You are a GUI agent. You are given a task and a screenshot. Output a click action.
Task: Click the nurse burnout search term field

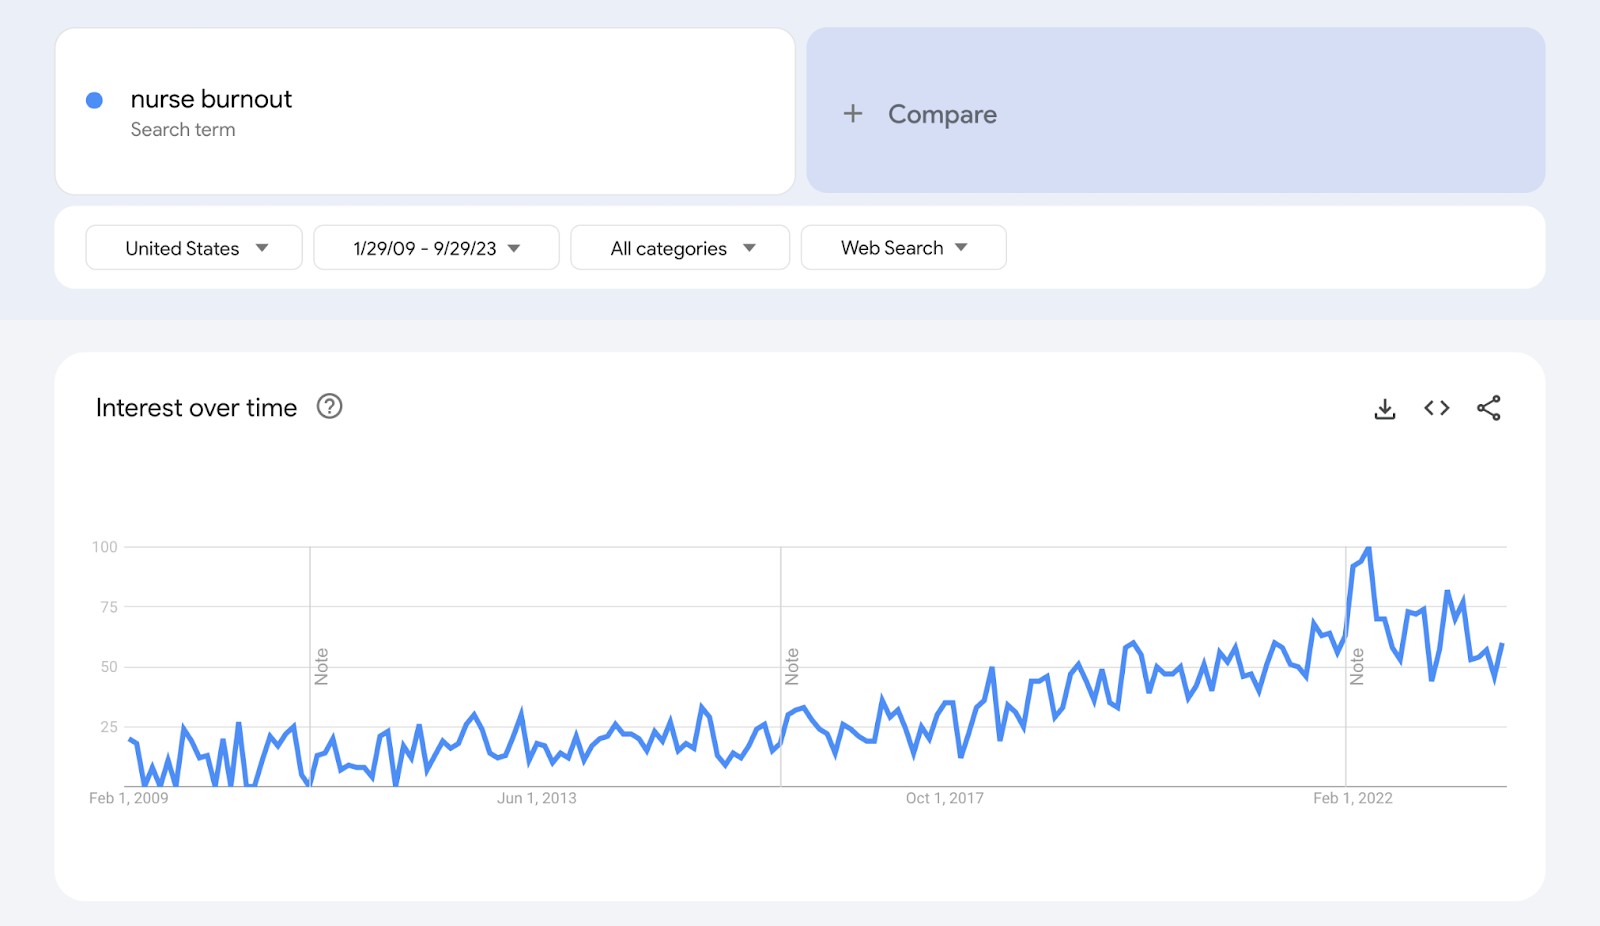coord(425,111)
